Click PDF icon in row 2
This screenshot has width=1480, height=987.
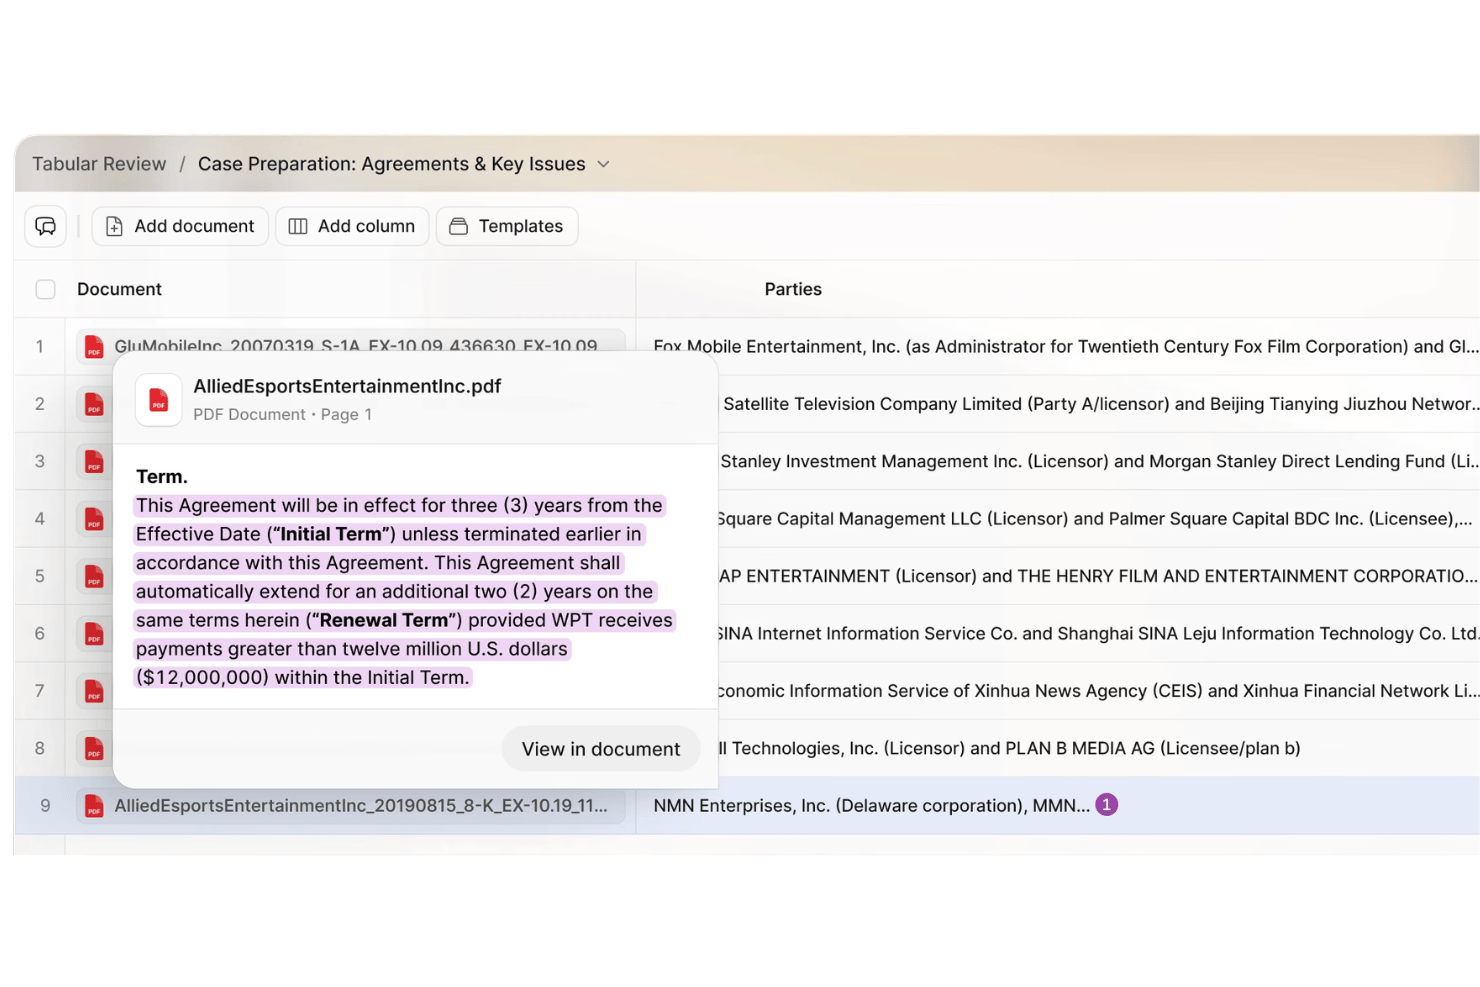[x=94, y=404]
